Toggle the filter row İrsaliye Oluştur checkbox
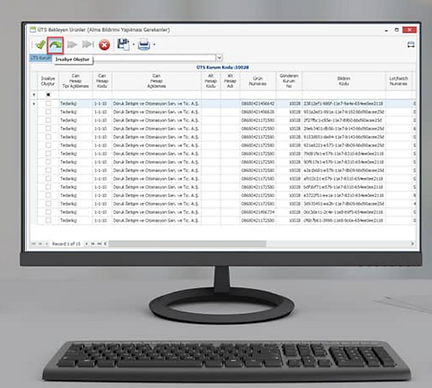 tap(48, 95)
